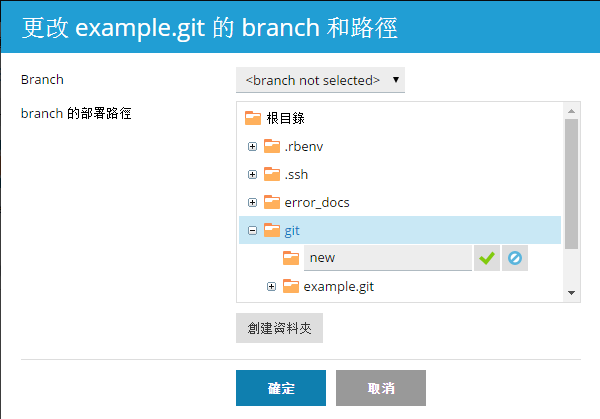Click the .ssh folder icon
Viewport: 600px width, 419px height.
[x=272, y=174]
